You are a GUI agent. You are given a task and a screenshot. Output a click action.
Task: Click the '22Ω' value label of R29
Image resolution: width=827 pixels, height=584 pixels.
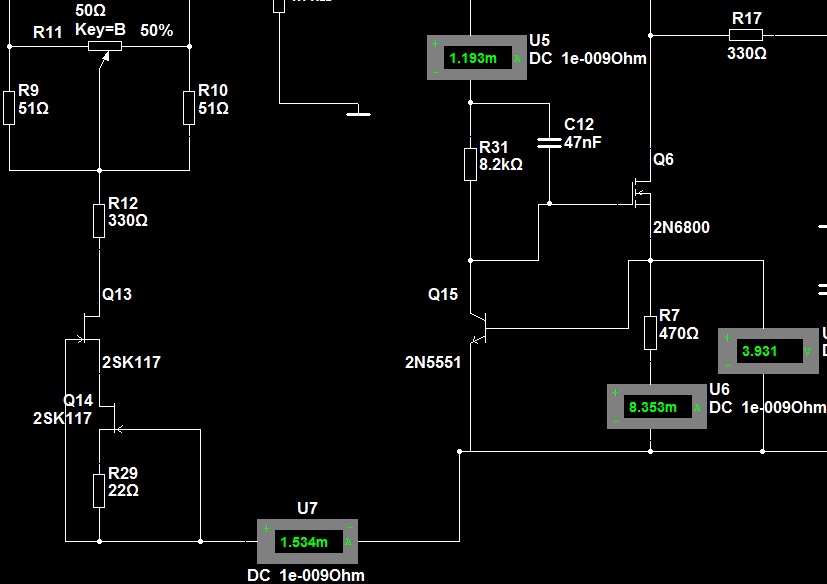click(x=123, y=491)
